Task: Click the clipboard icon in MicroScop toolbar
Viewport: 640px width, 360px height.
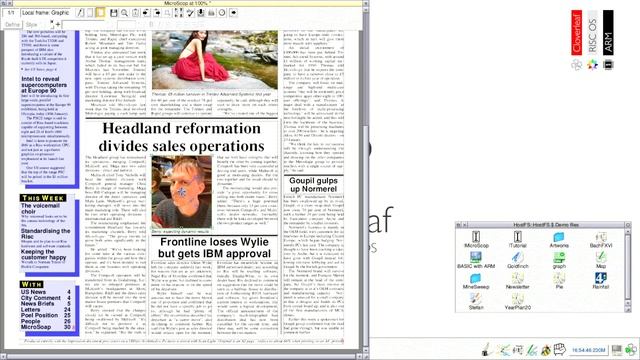Action: [135, 13]
